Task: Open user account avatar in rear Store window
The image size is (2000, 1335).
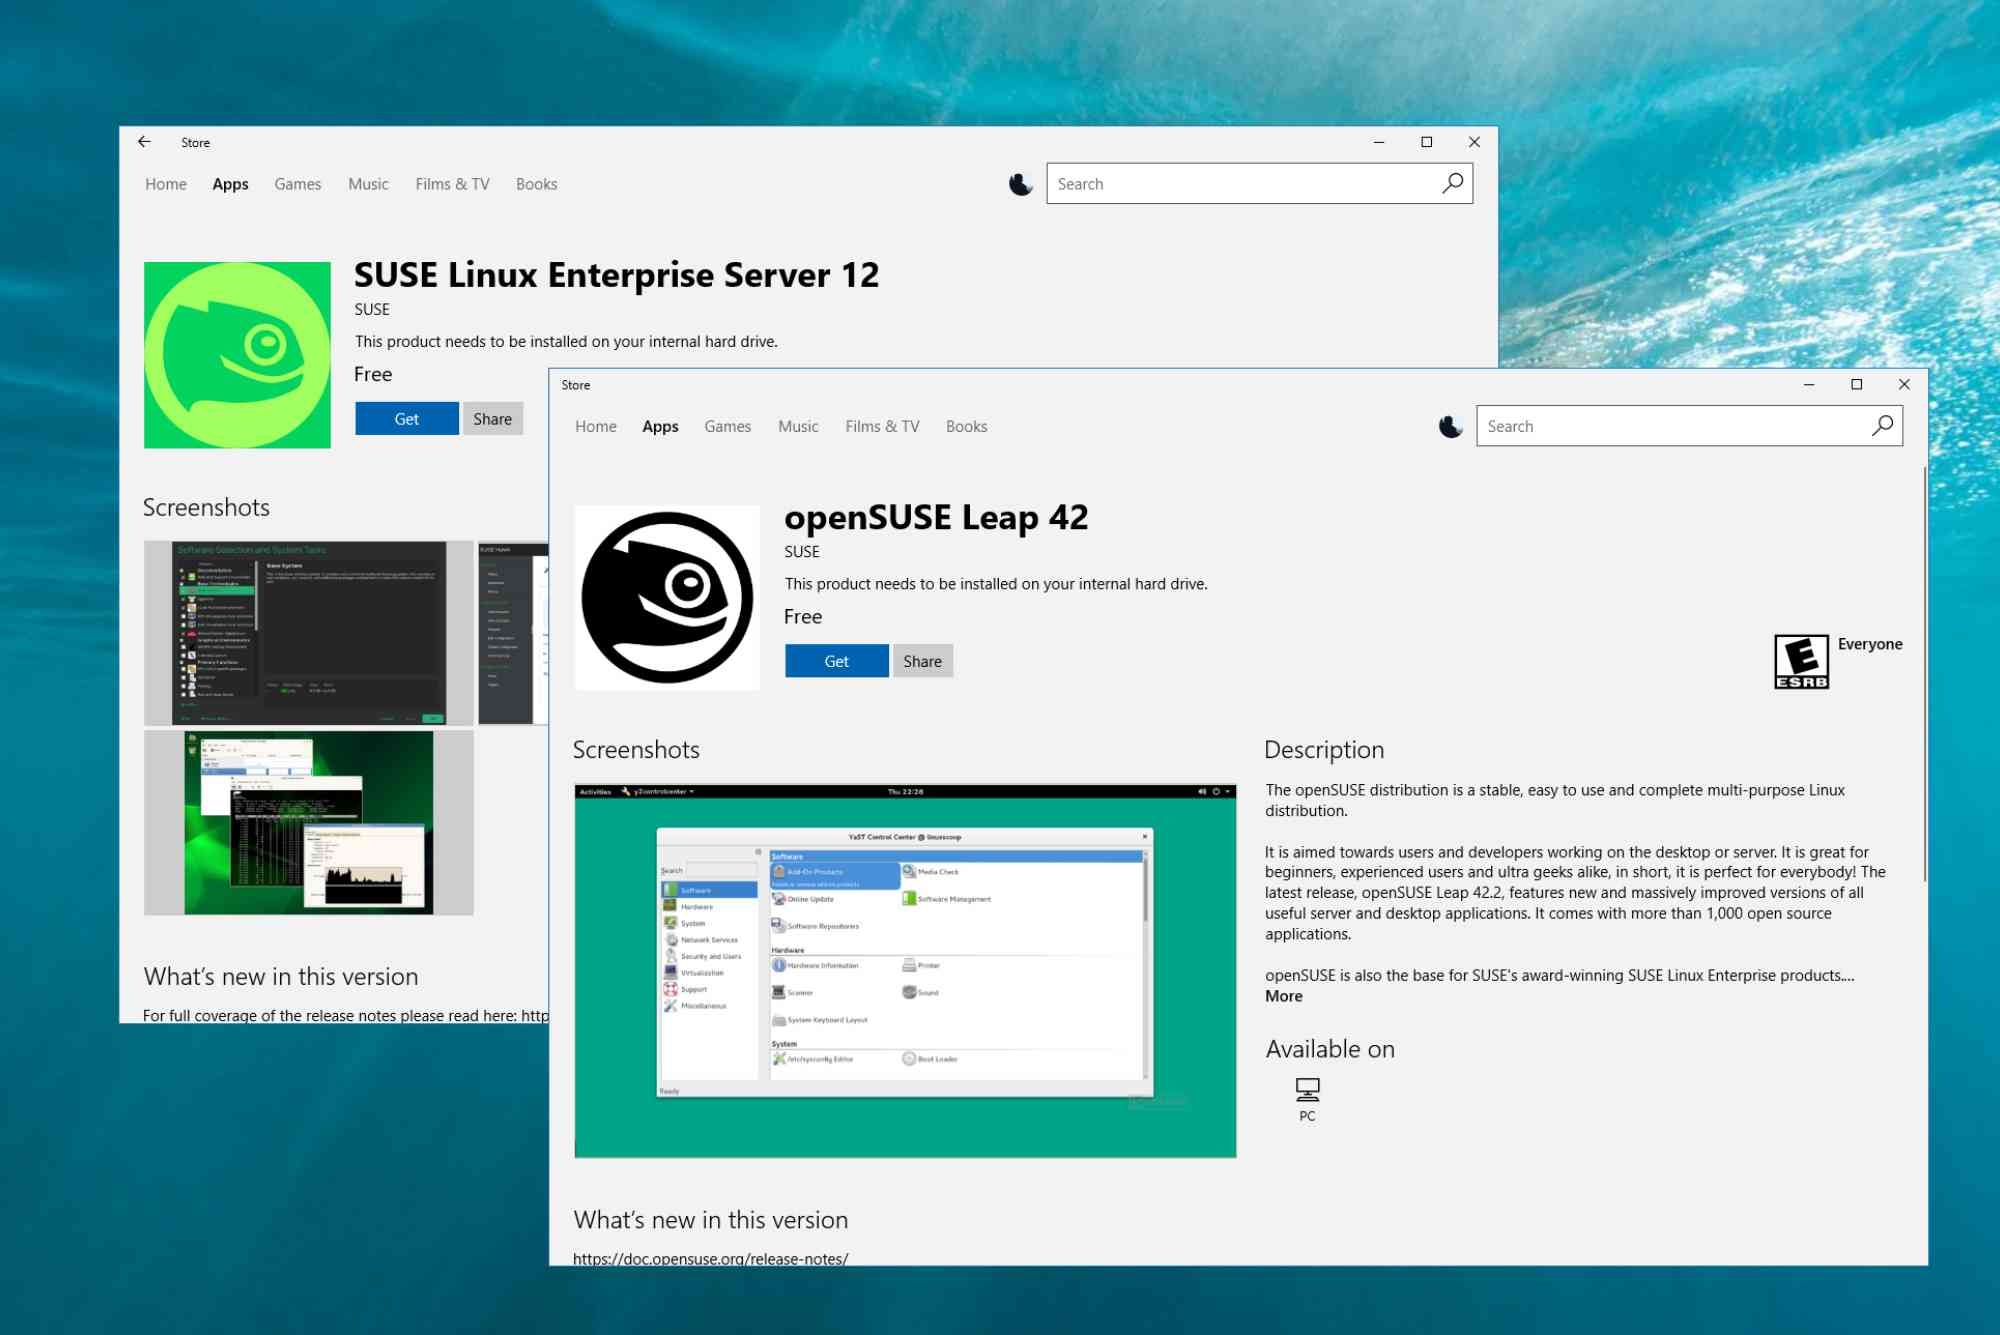Action: (x=1020, y=184)
